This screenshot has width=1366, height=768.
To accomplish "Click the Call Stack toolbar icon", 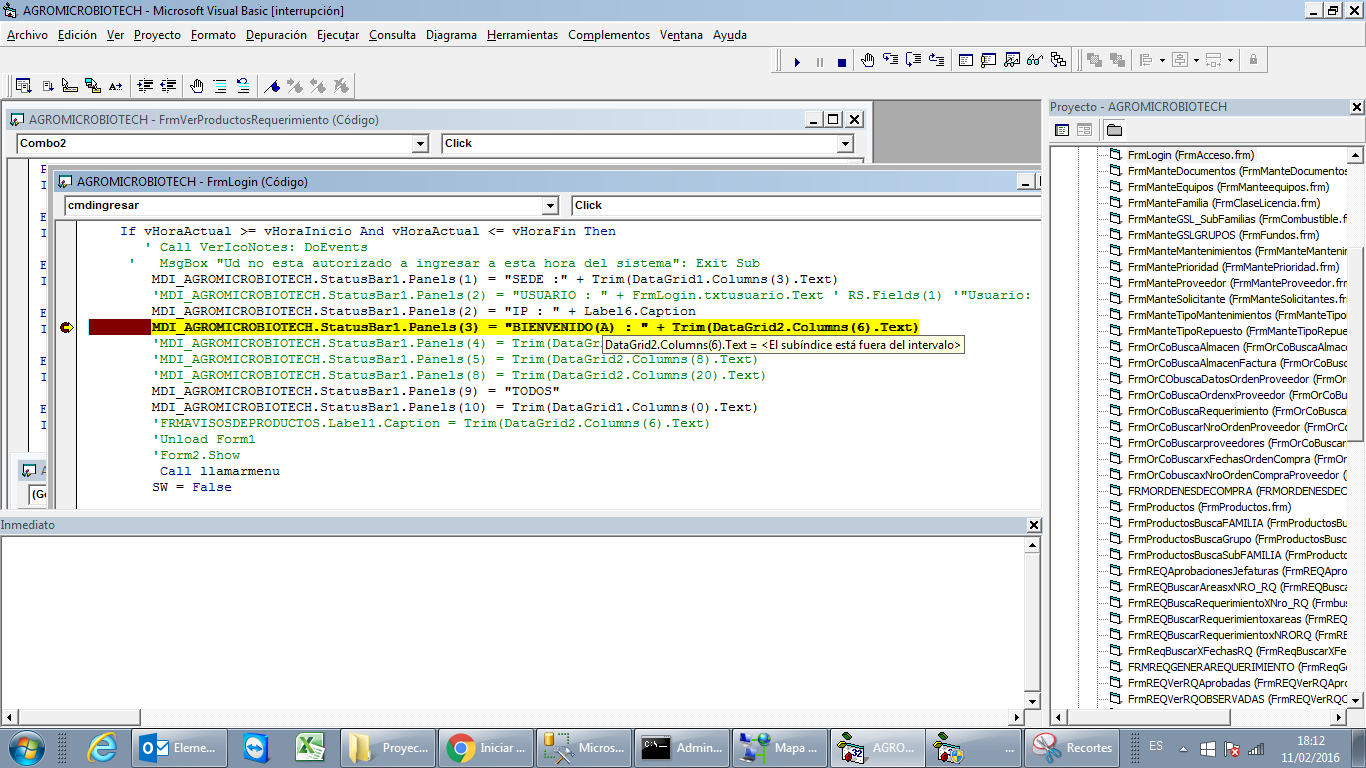I will (x=1059, y=61).
